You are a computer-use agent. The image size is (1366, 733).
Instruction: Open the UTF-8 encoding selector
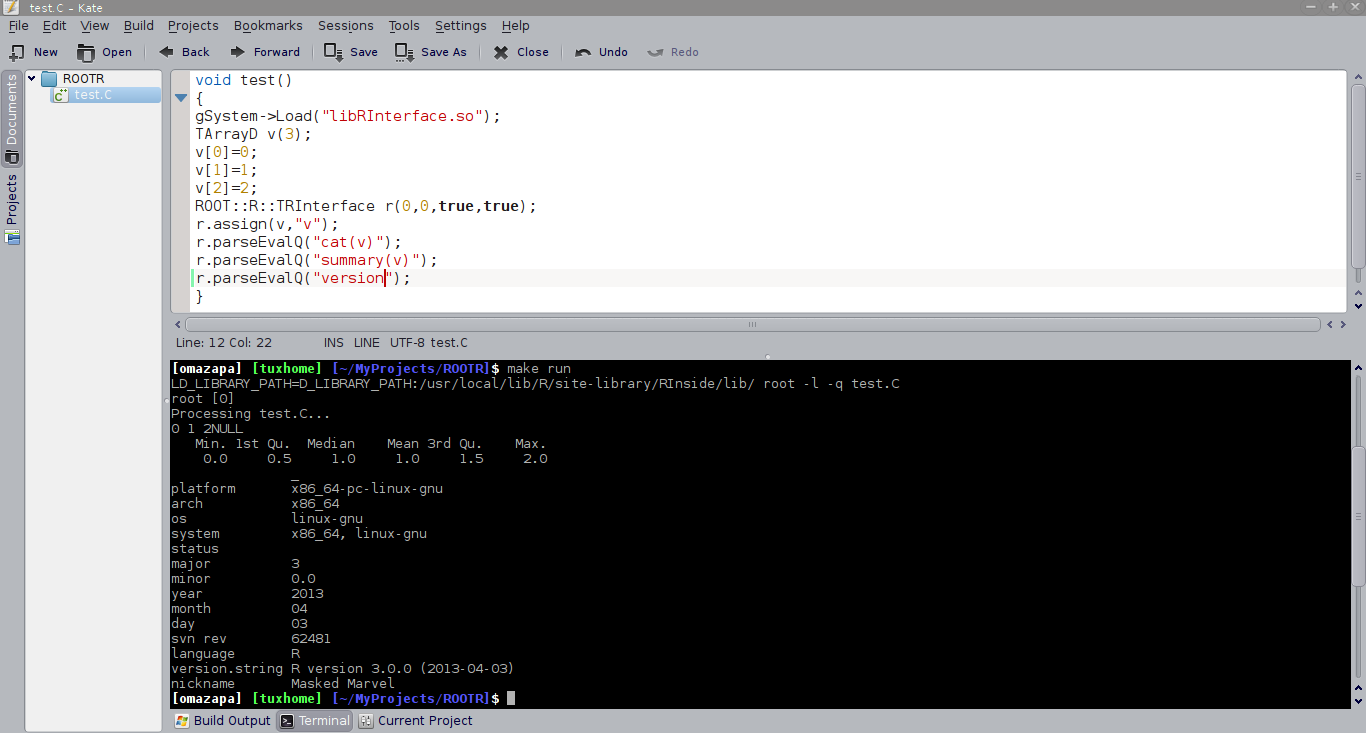pyautogui.click(x=408, y=342)
